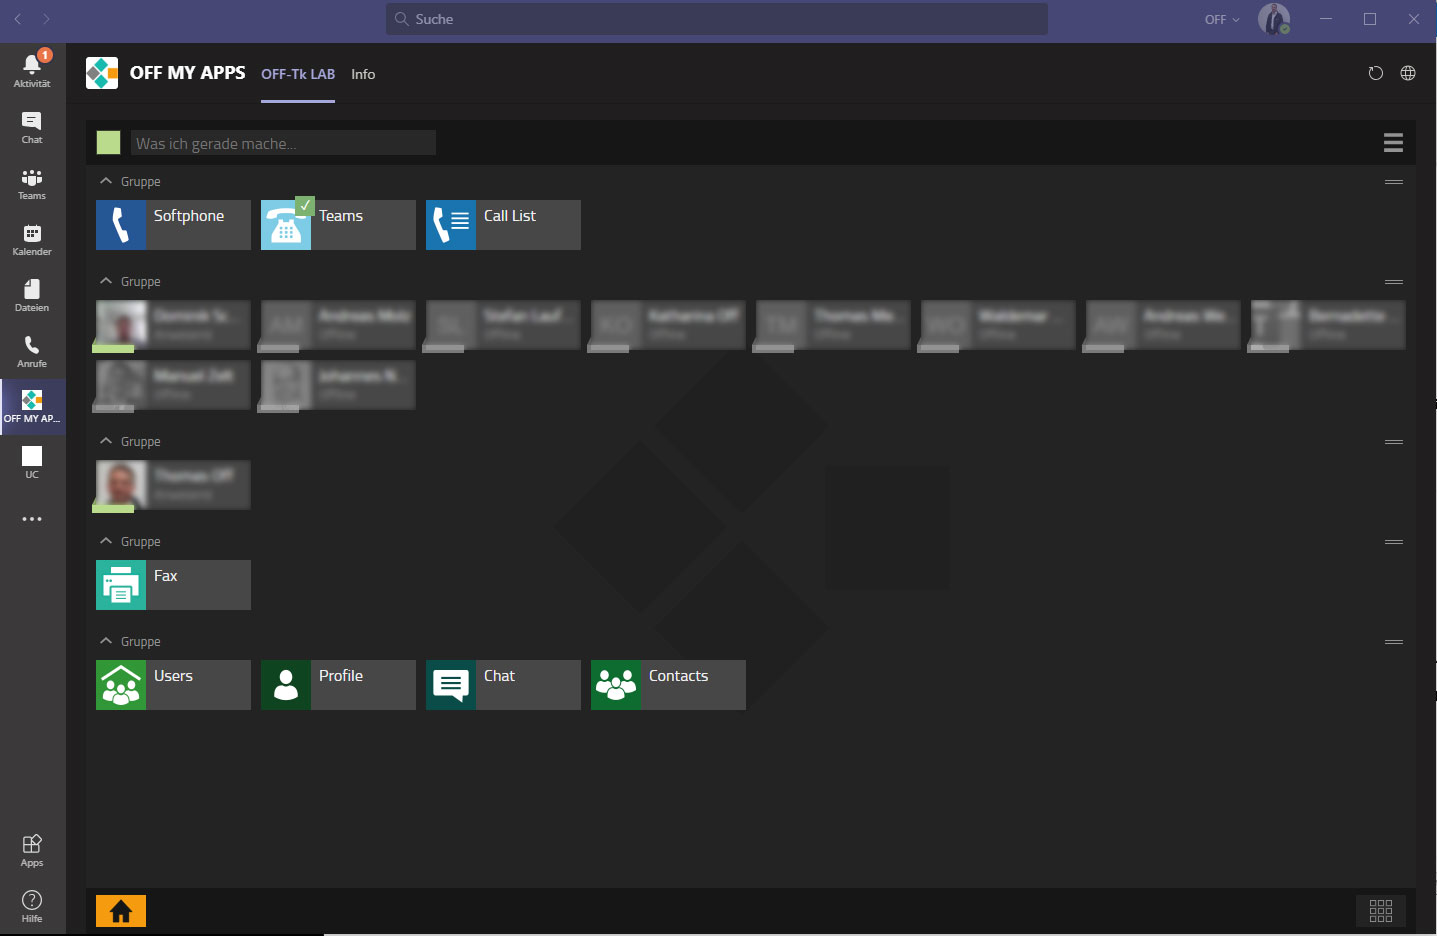Toggle the Teams telephone tile with checkmark

[338, 225]
